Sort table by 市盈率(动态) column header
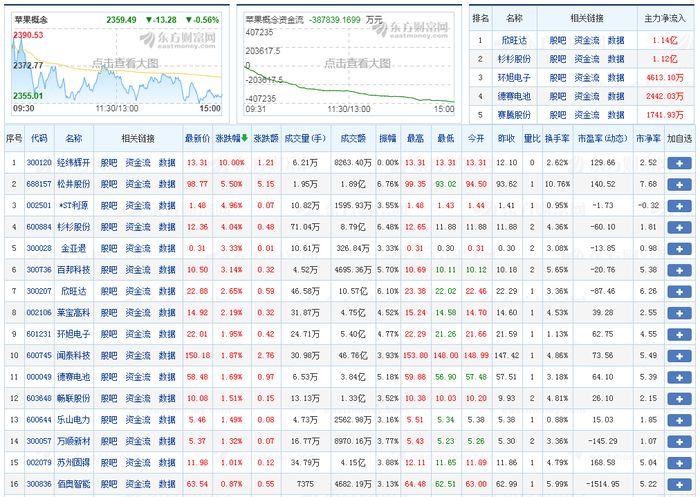 tap(603, 138)
